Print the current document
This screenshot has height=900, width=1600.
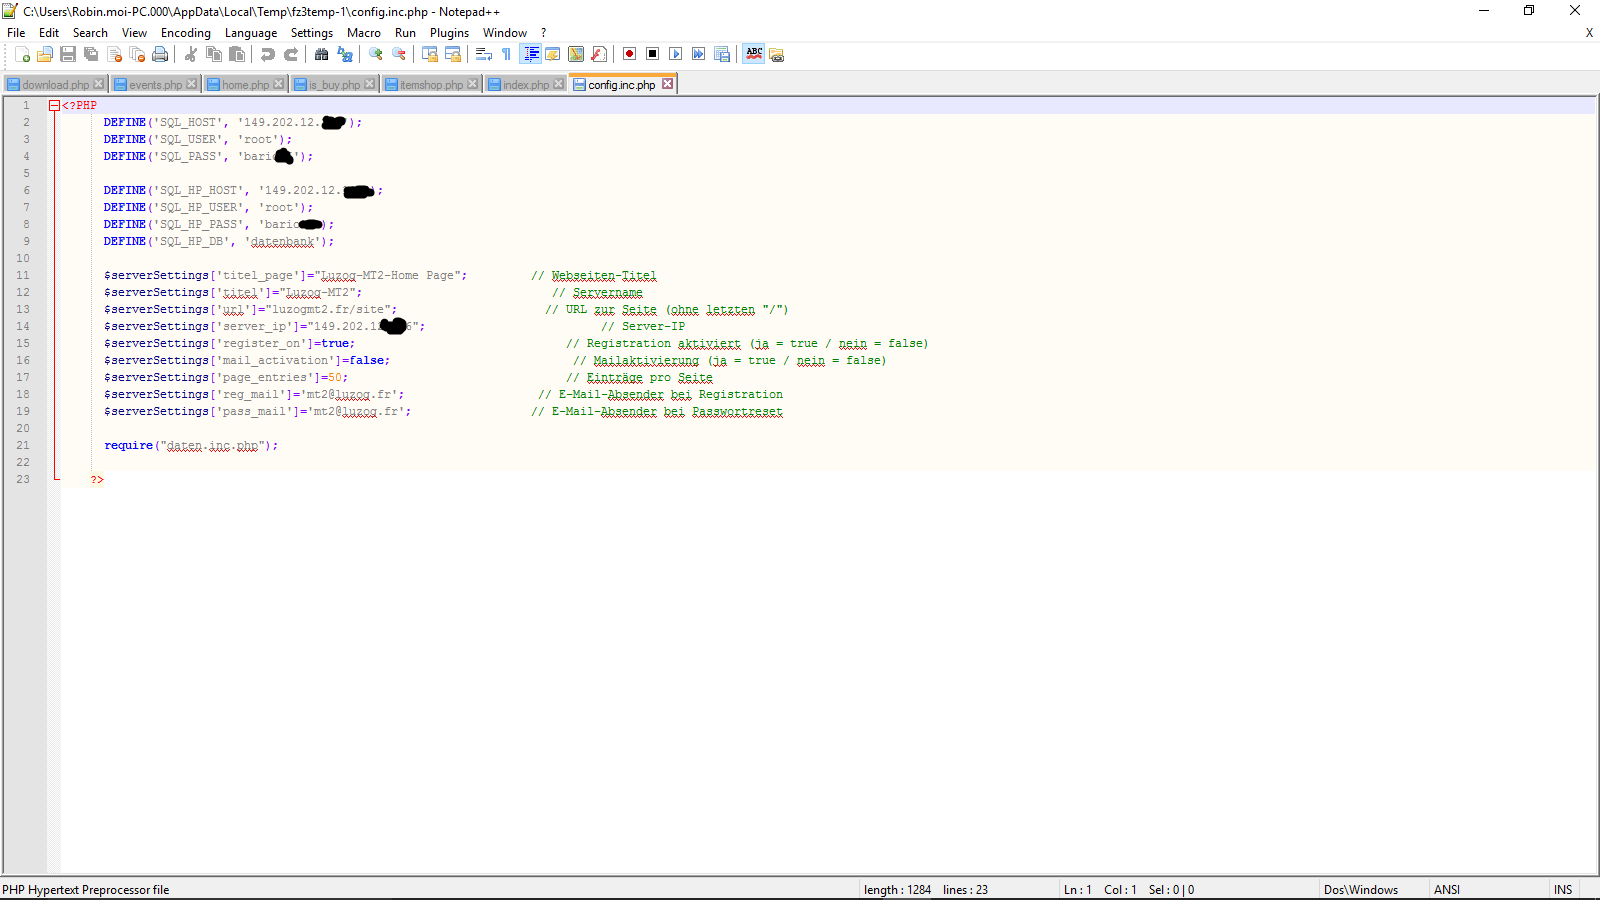(160, 54)
